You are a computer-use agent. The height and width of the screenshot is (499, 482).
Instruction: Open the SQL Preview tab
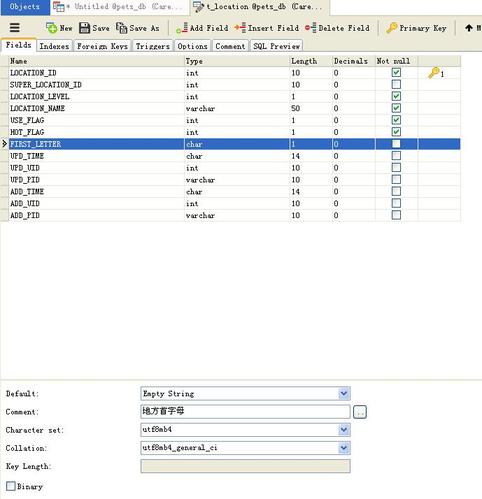[x=276, y=46]
